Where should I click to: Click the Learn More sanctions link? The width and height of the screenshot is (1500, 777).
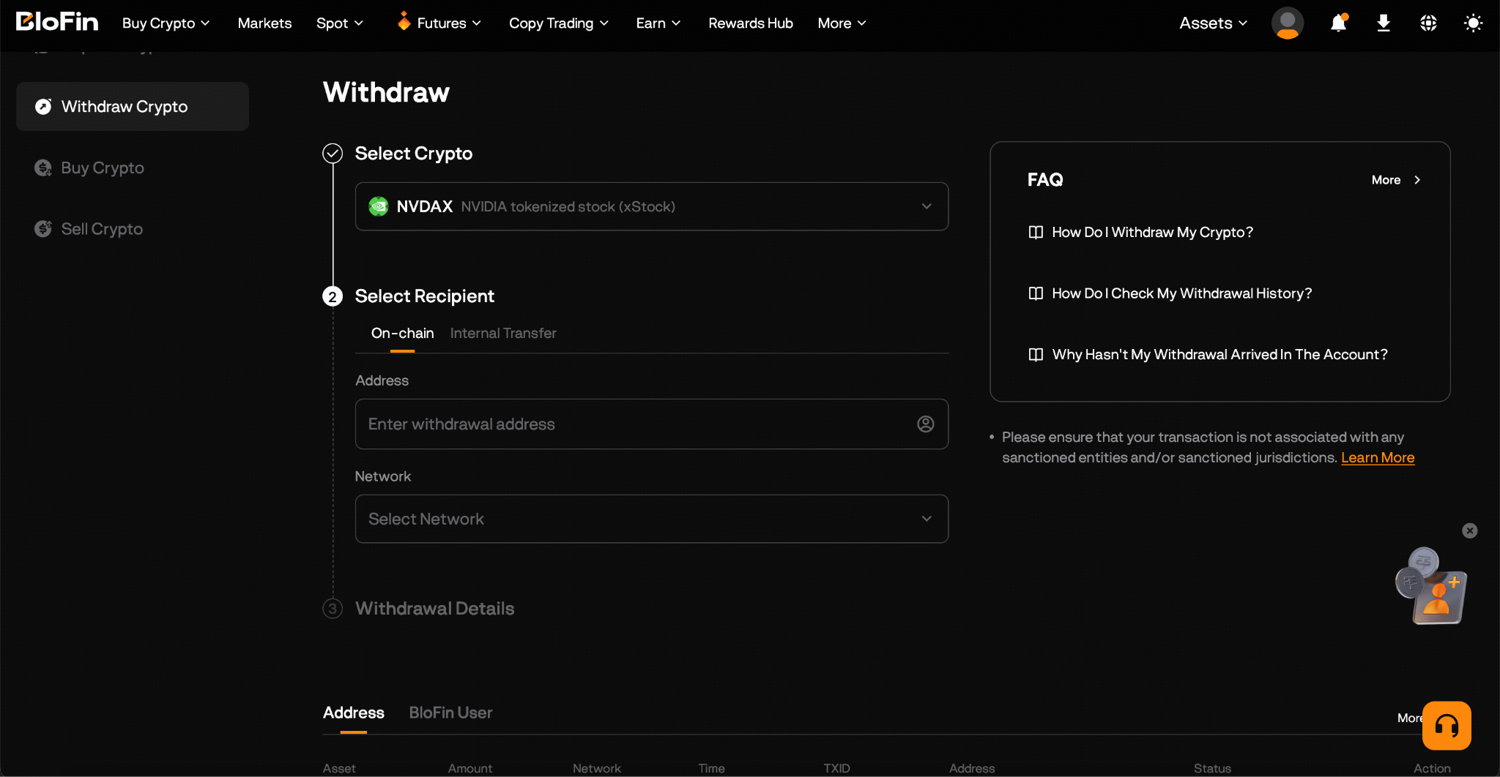[x=1378, y=458]
